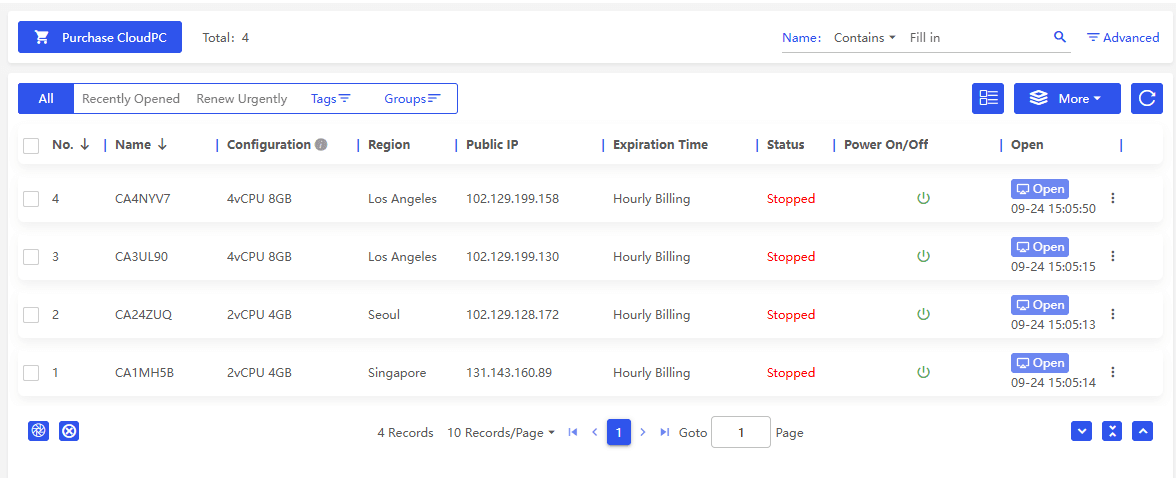This screenshot has width=1176, height=478.
Task: Click the Seoul region cell
Action: pyautogui.click(x=384, y=315)
